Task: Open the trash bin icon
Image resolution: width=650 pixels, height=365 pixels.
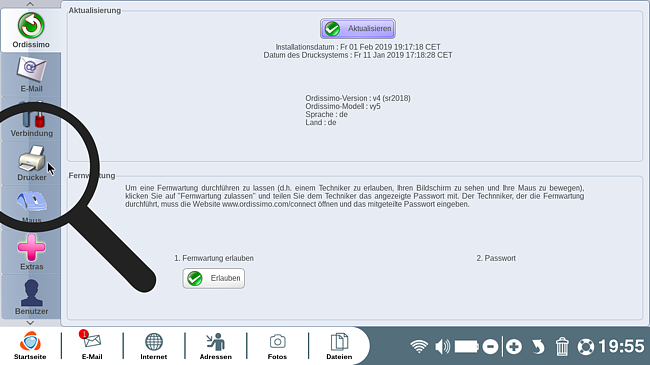Action: [x=562, y=346]
